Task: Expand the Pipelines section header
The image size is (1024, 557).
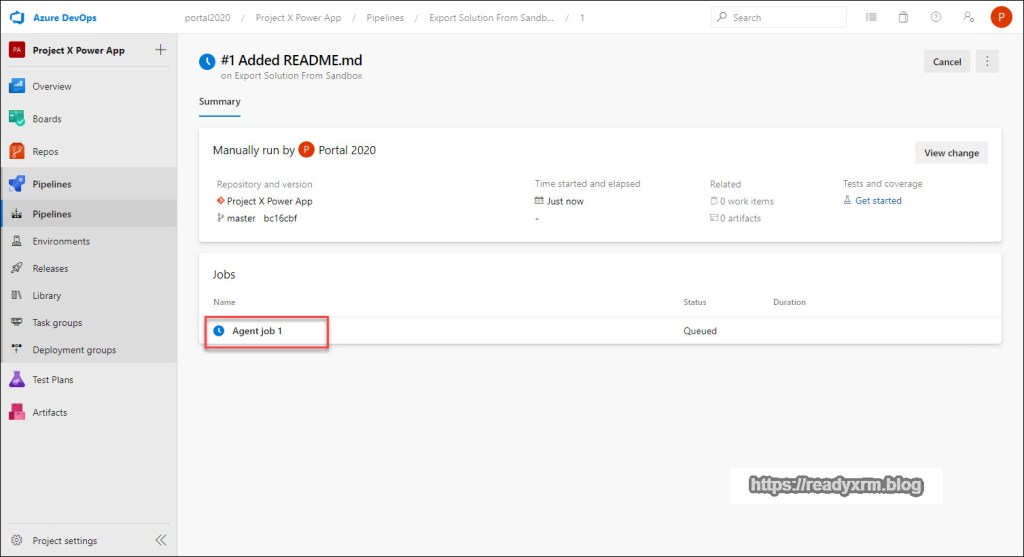Action: (52, 184)
